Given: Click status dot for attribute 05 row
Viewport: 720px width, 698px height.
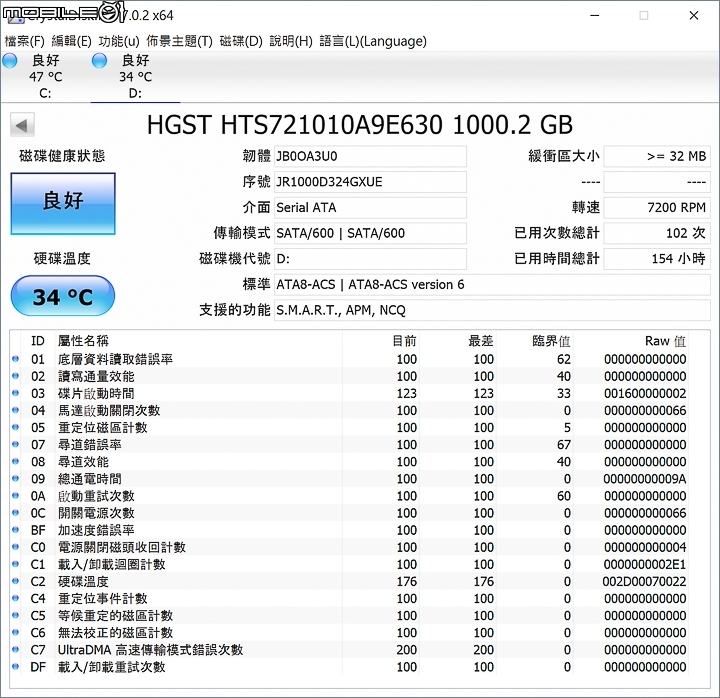Looking at the screenshot, I should click(15, 428).
